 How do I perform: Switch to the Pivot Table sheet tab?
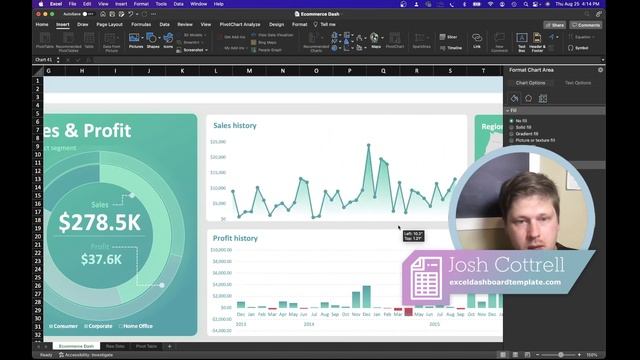pos(146,346)
